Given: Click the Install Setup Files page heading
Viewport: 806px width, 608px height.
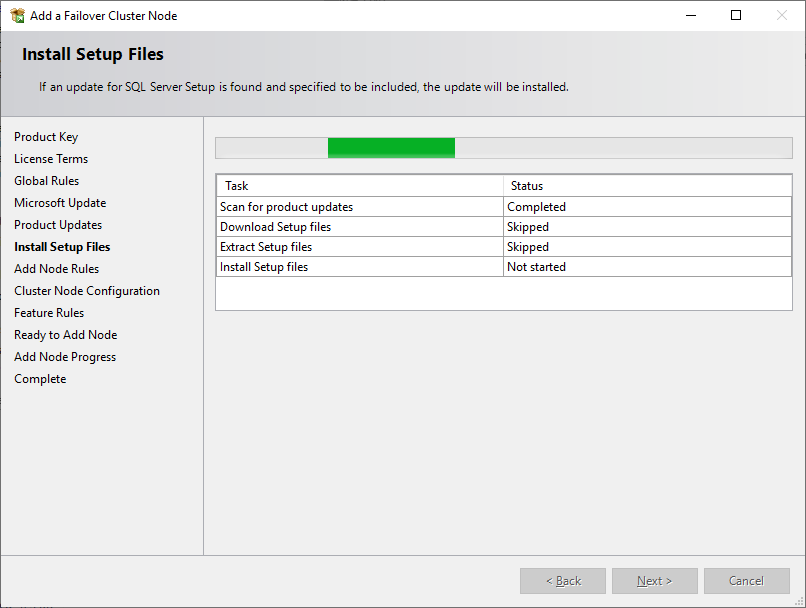Looking at the screenshot, I should (x=93, y=54).
